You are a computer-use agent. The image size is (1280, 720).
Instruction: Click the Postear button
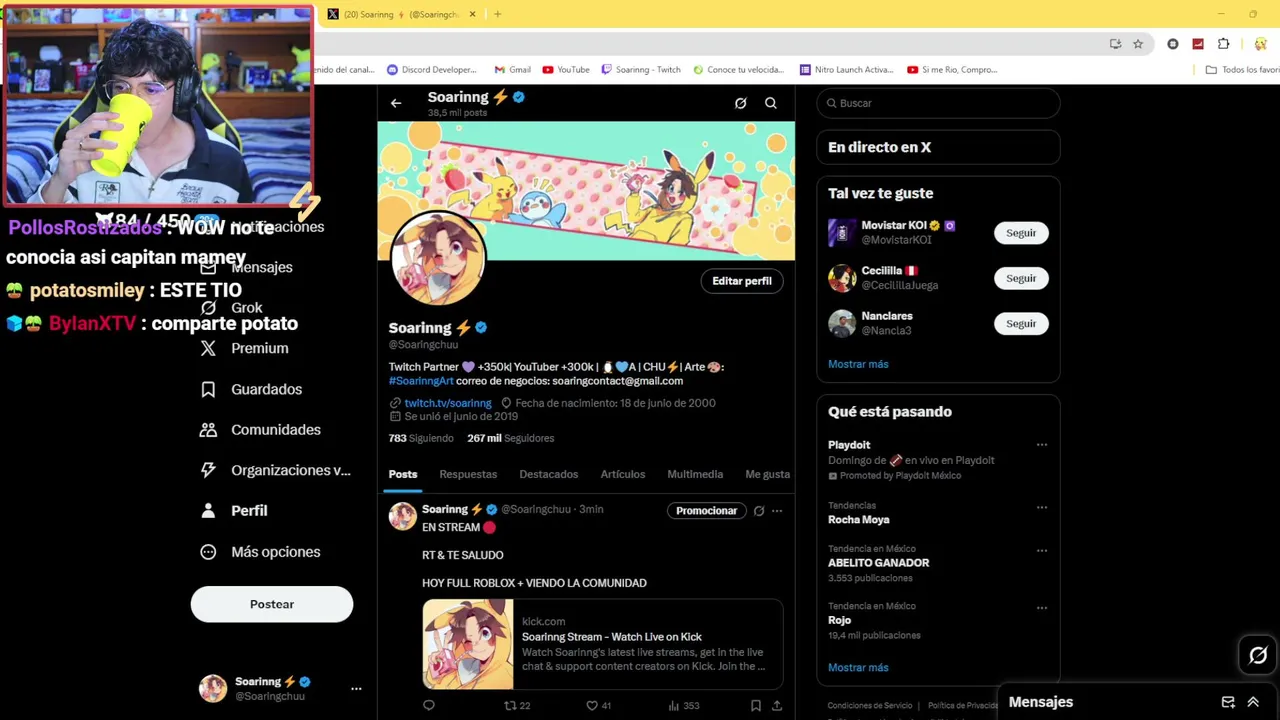point(272,604)
